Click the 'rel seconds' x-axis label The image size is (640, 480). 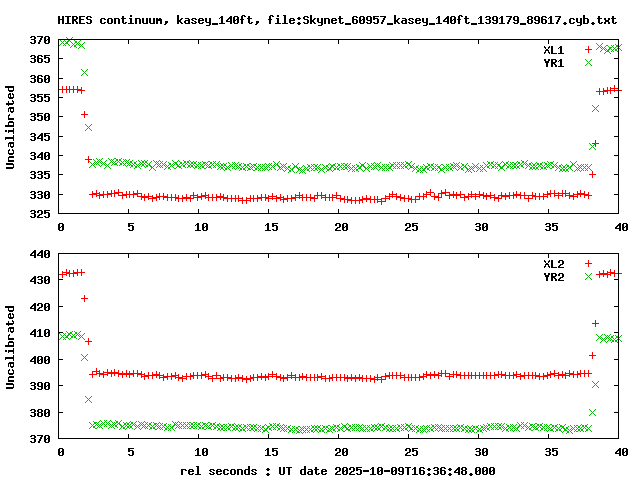(x=222, y=470)
